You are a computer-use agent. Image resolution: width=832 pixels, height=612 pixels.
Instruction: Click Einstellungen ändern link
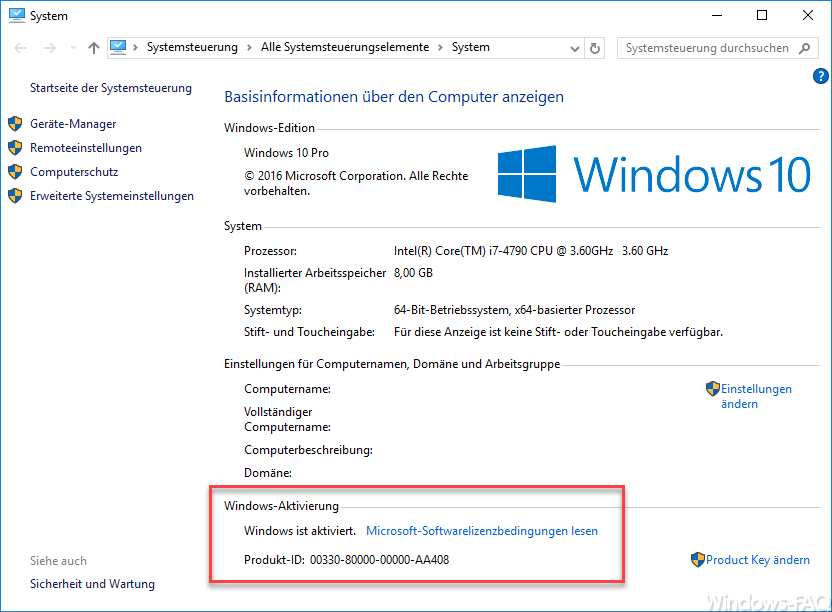756,396
